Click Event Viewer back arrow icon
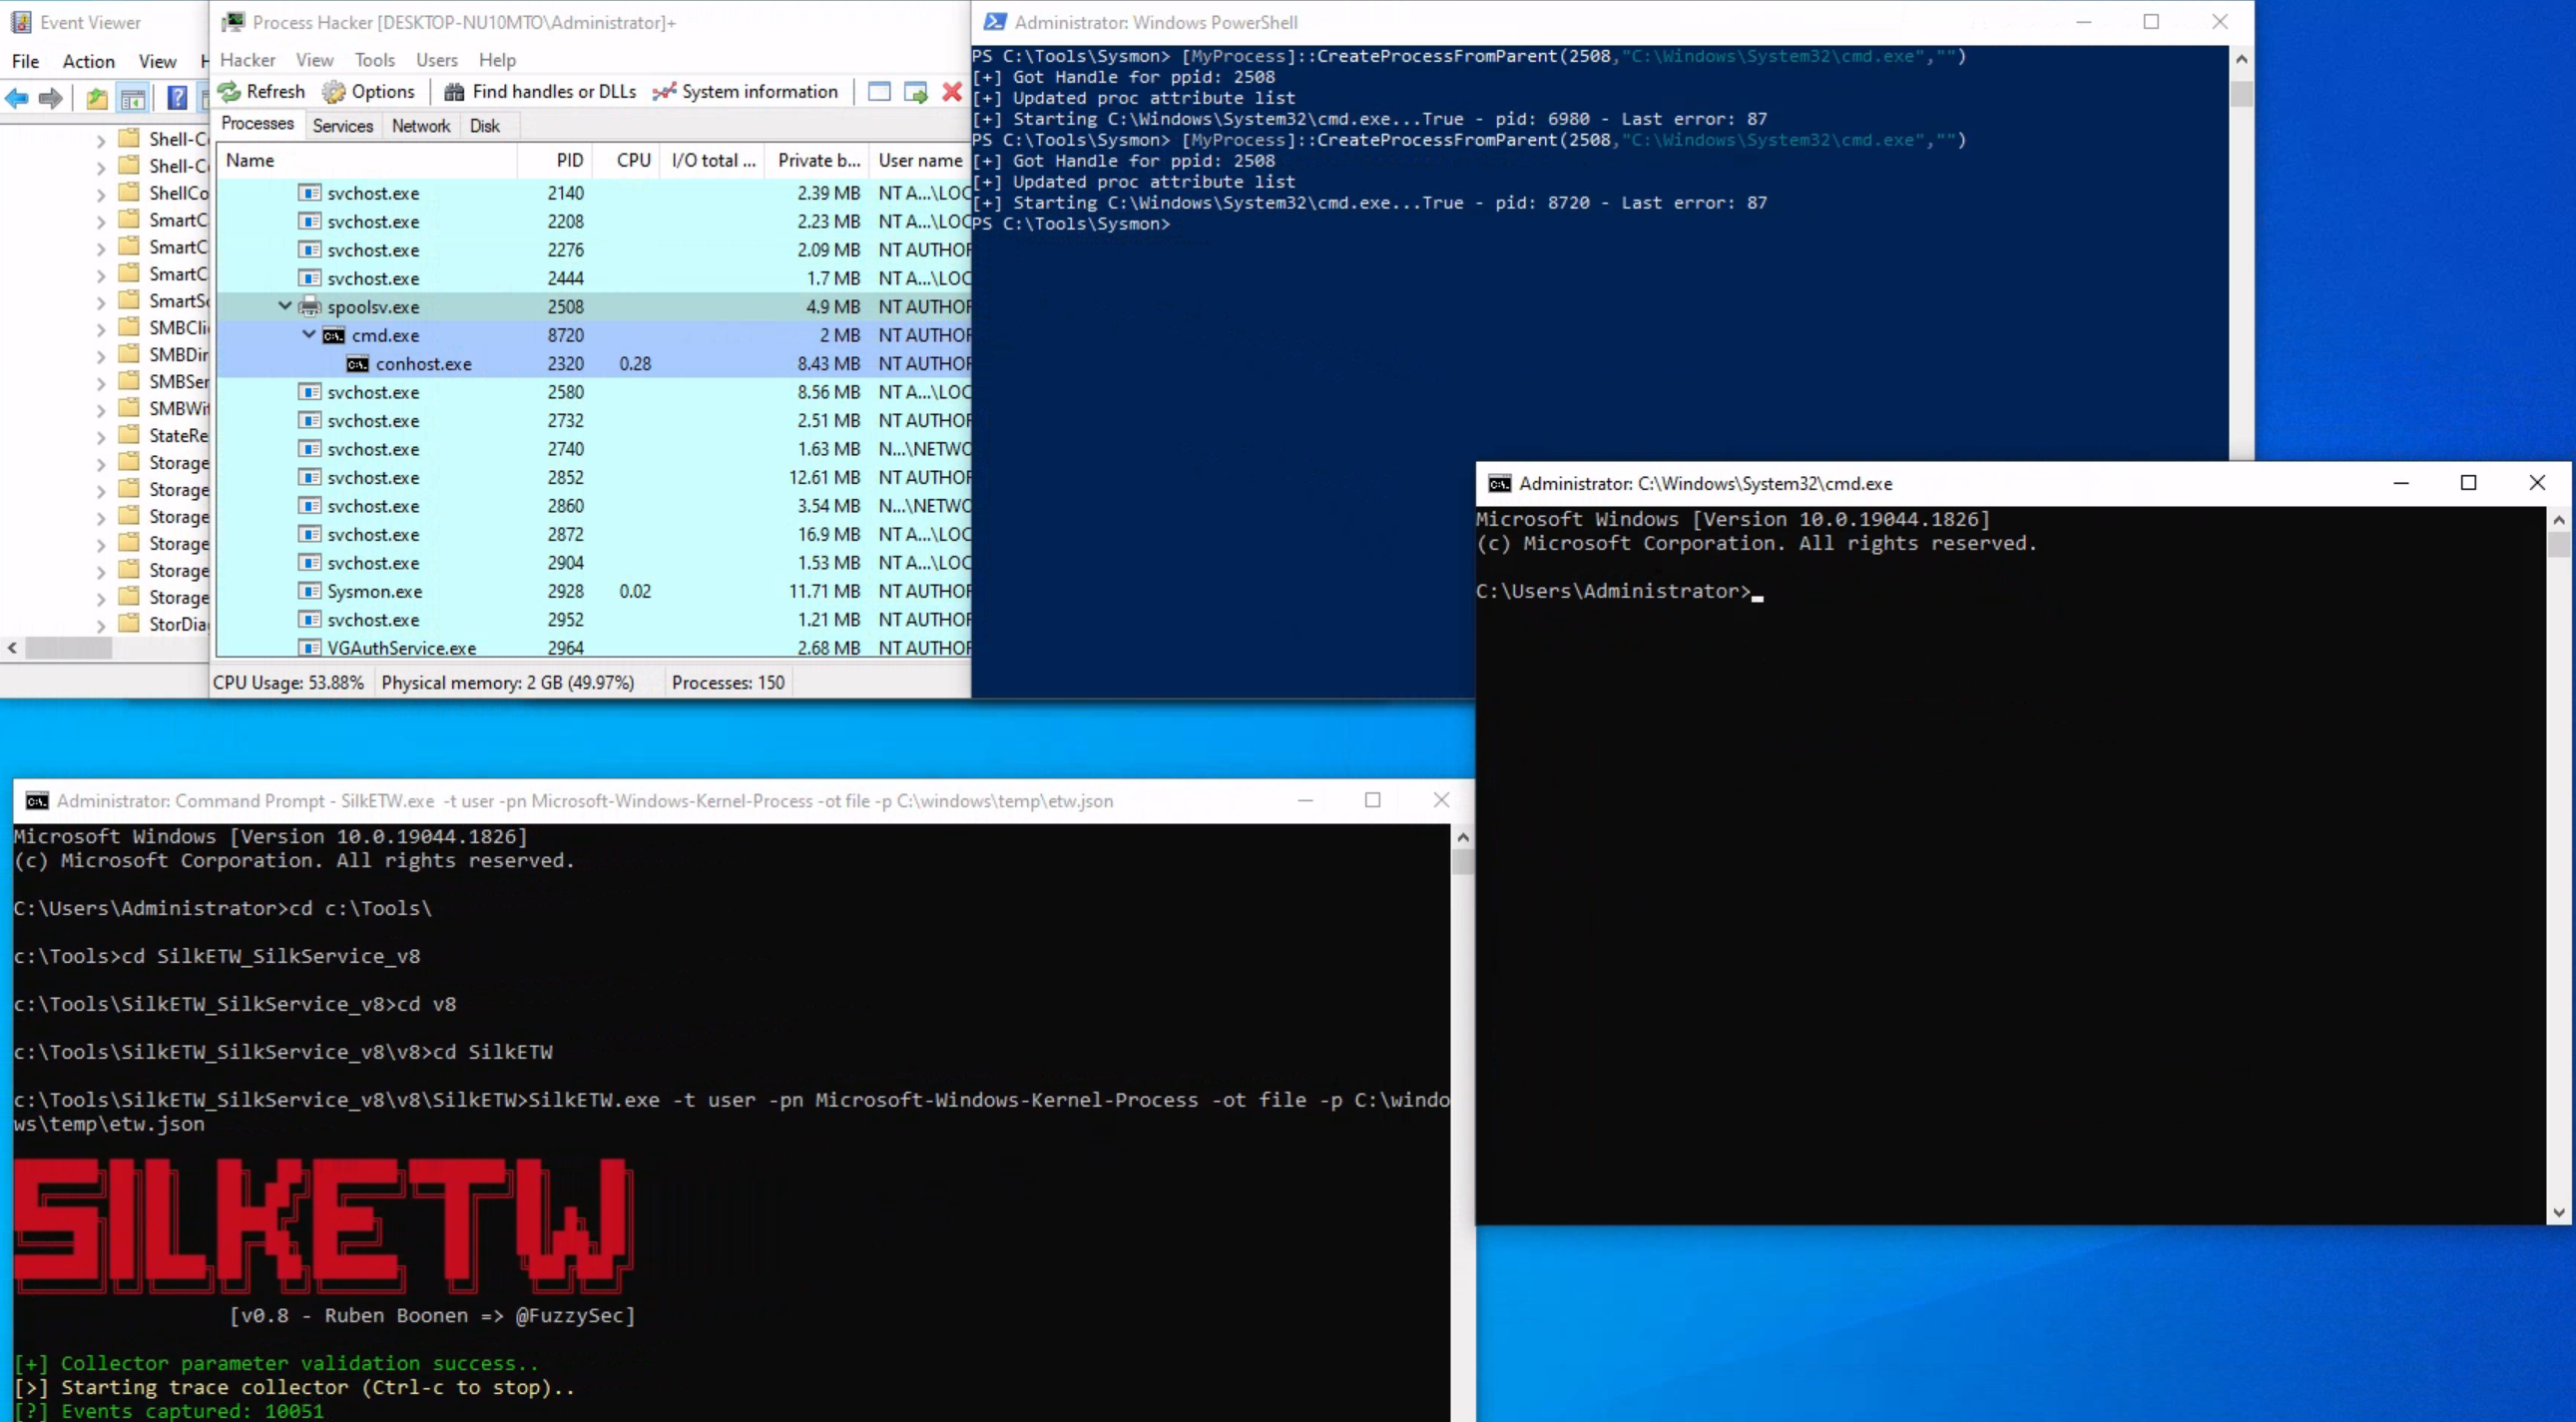This screenshot has height=1422, width=2576. 17,98
